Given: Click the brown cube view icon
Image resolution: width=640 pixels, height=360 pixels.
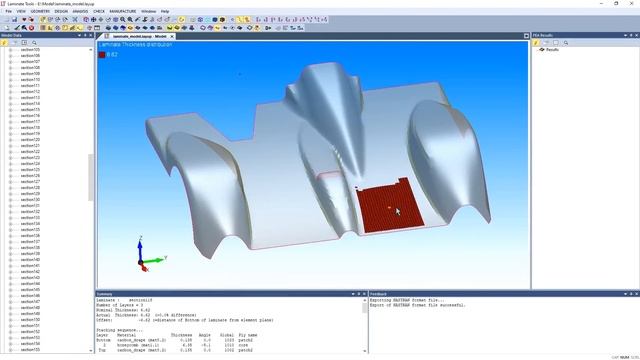Looking at the screenshot, I should click(222, 20).
